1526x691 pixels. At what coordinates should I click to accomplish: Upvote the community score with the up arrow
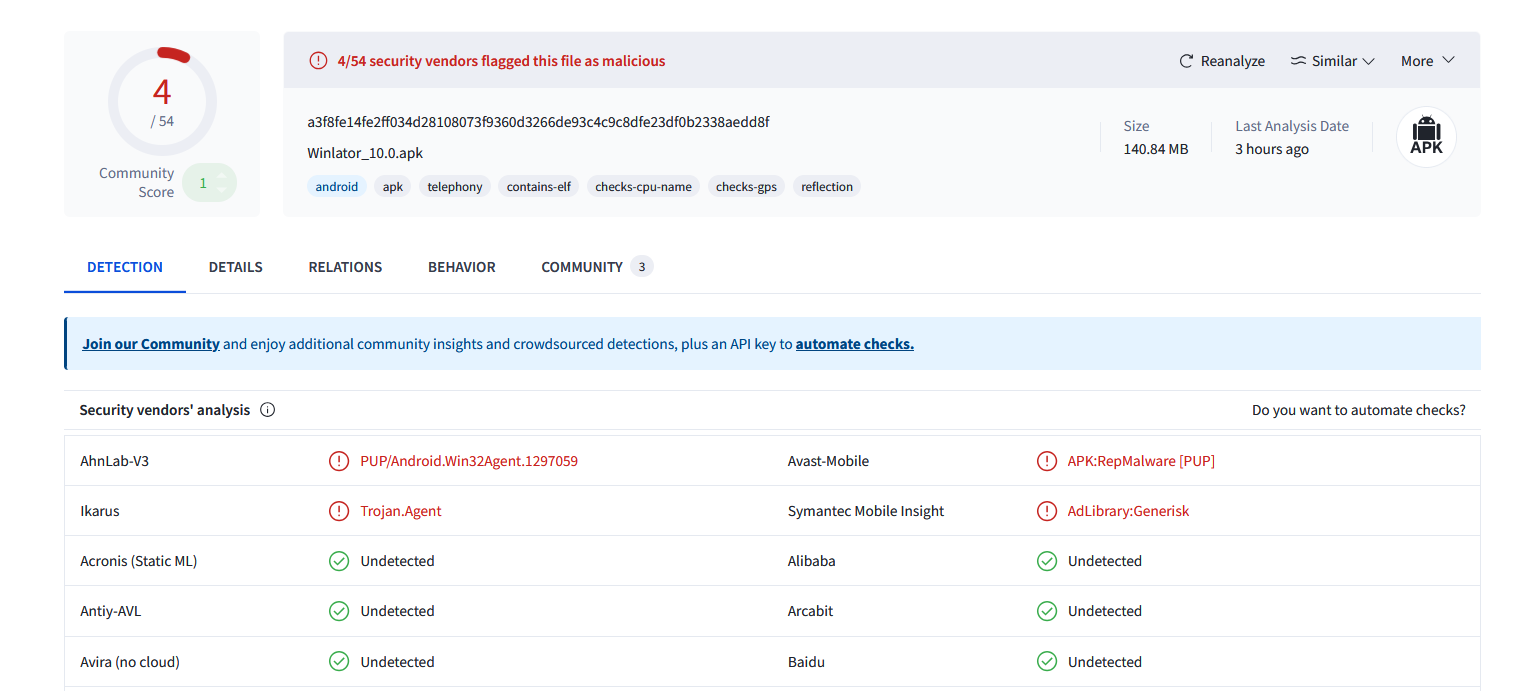pos(222,176)
